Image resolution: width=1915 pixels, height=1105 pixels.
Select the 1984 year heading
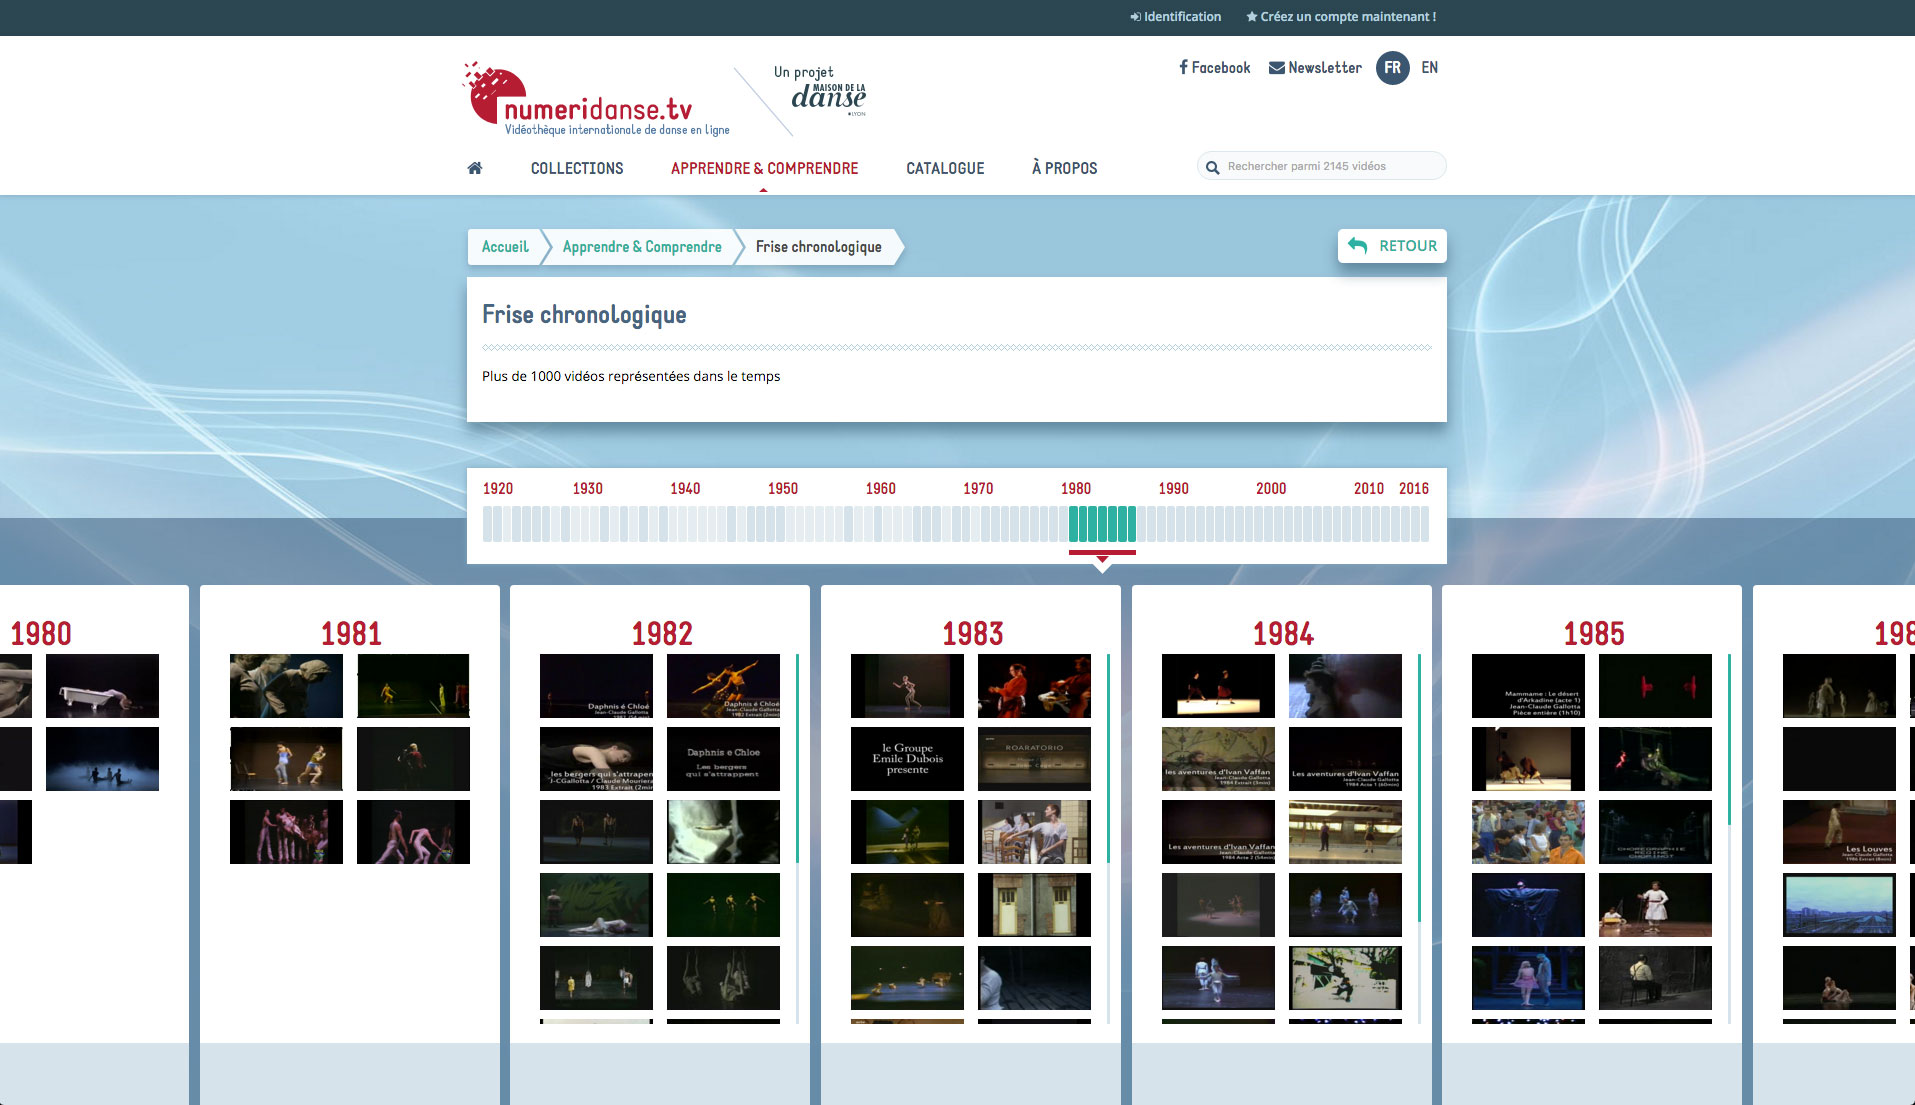[x=1283, y=633]
